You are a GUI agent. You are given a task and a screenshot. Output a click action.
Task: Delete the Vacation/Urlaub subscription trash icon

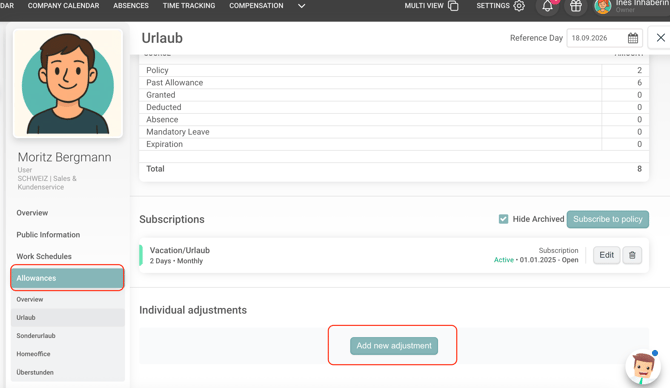point(632,255)
